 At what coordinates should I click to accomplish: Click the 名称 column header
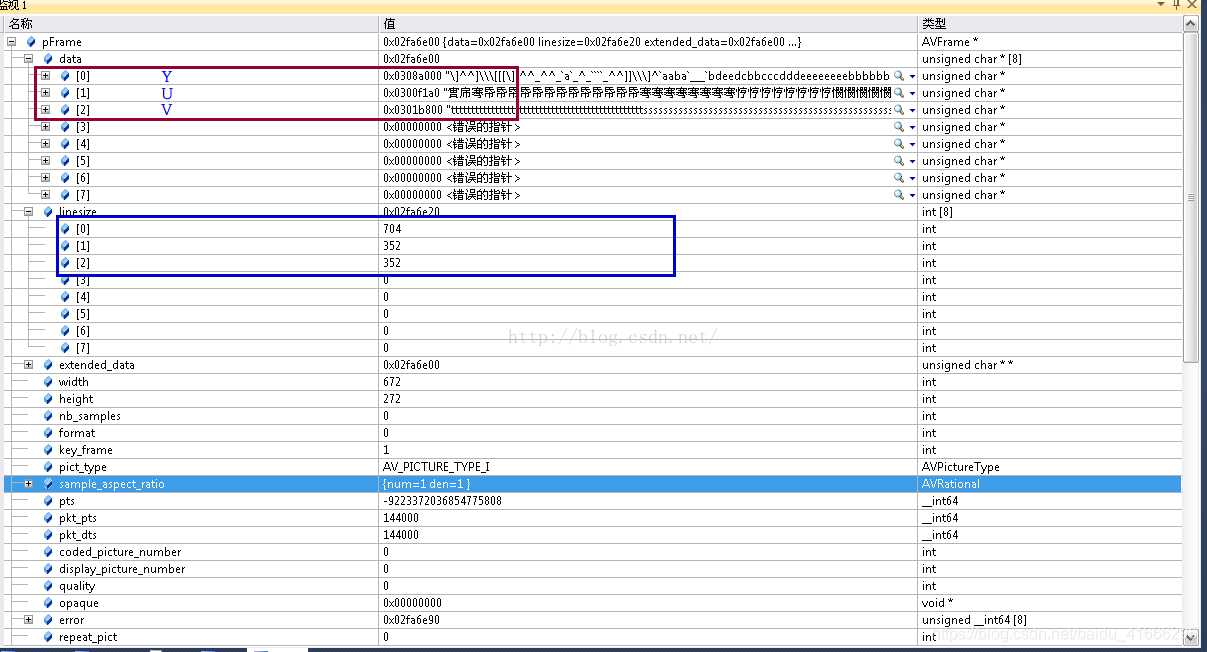(x=190, y=23)
